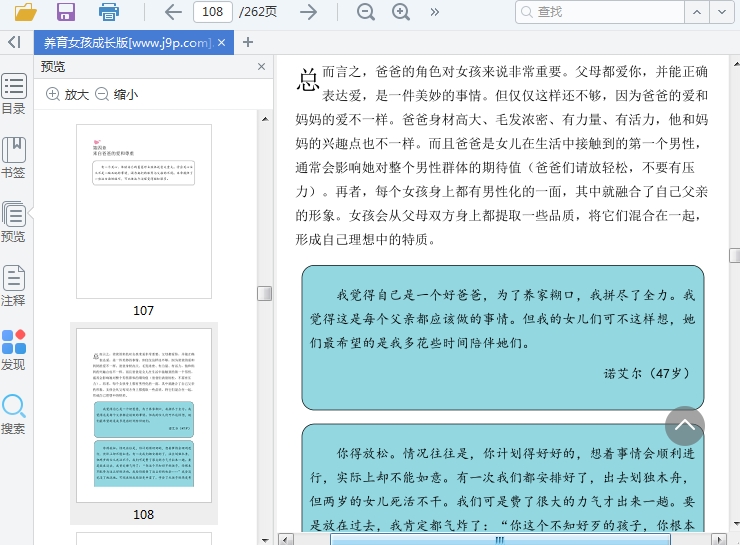Click the horizontal scrollbar thumb
The height and width of the screenshot is (545, 740).
pos(500,540)
